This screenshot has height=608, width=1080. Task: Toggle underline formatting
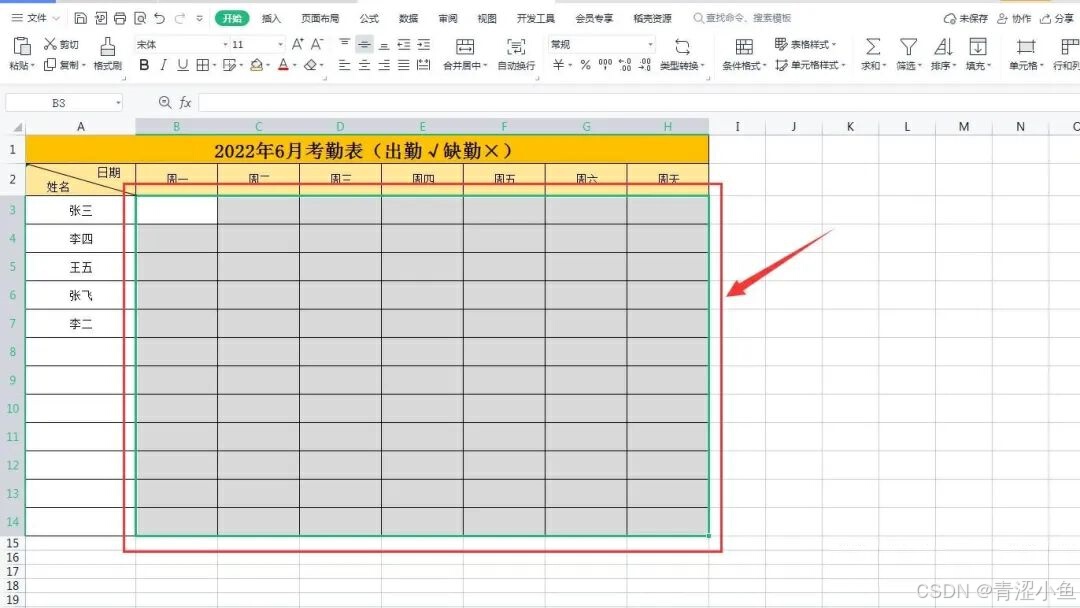click(x=183, y=65)
